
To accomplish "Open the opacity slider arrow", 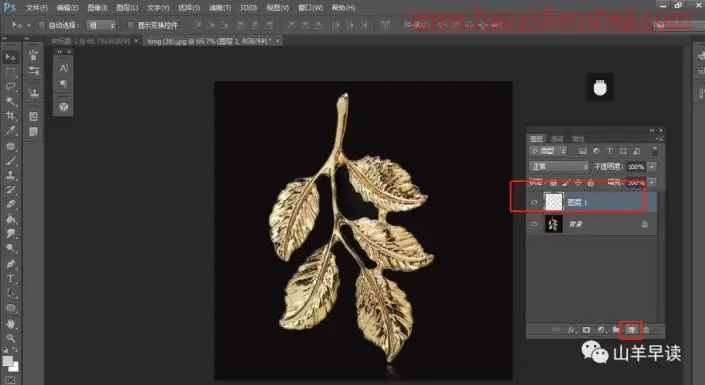I will coord(652,167).
